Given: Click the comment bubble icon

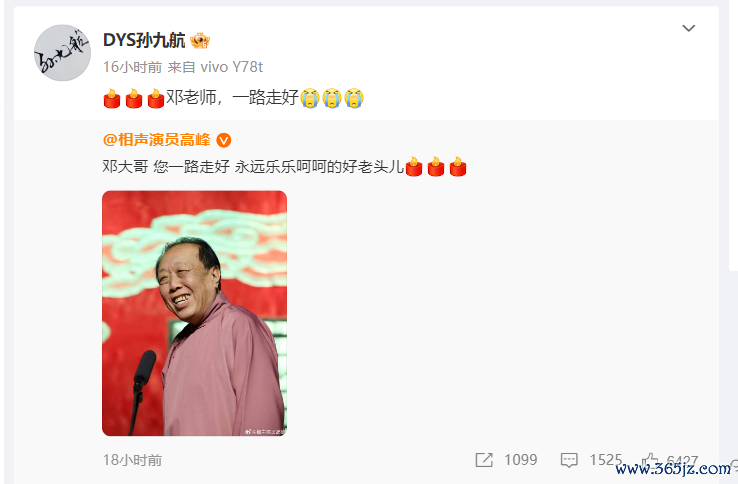Looking at the screenshot, I should [x=569, y=460].
